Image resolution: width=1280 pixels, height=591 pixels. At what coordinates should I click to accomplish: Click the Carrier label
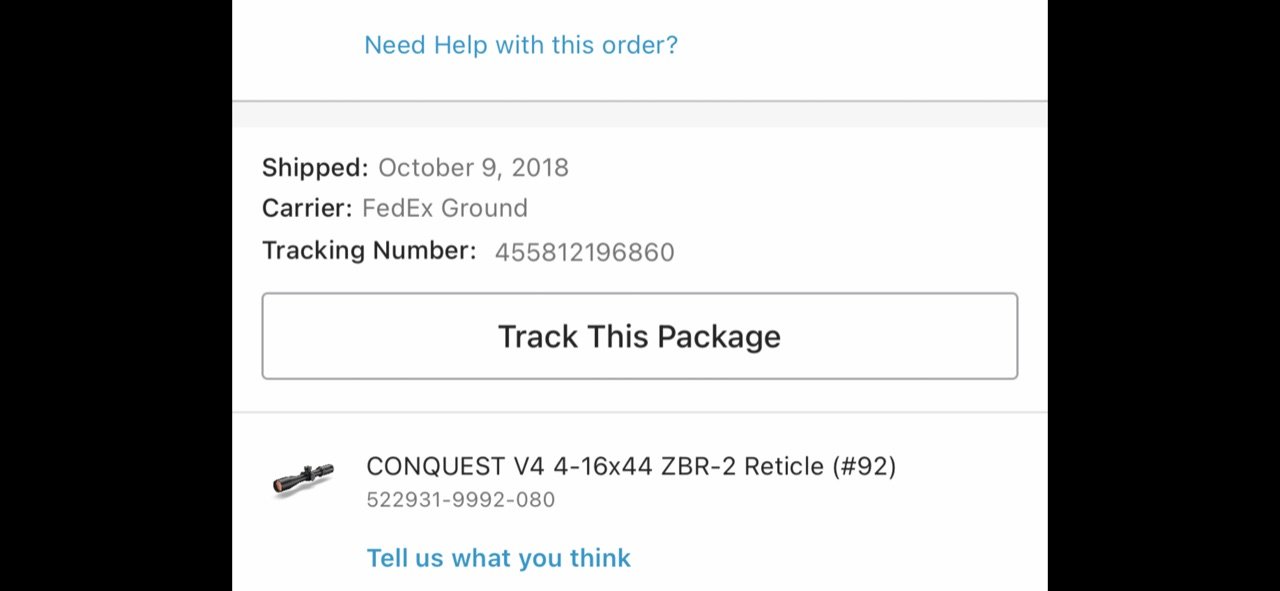click(307, 208)
